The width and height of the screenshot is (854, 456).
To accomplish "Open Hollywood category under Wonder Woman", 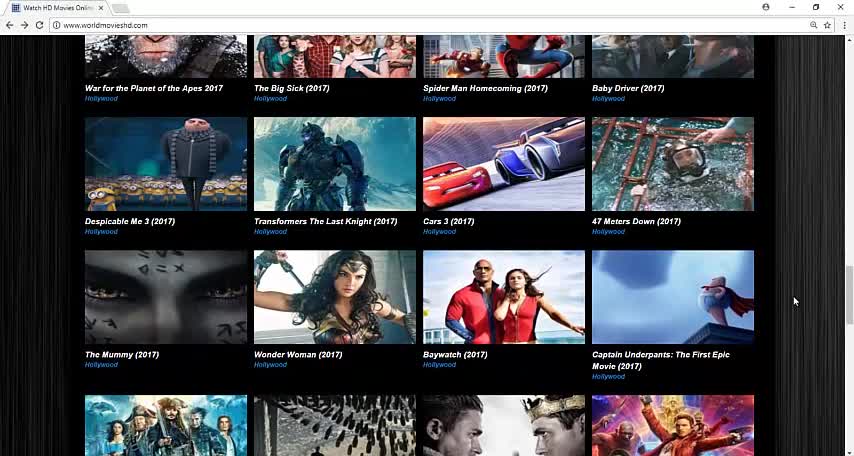I will [x=270, y=365].
